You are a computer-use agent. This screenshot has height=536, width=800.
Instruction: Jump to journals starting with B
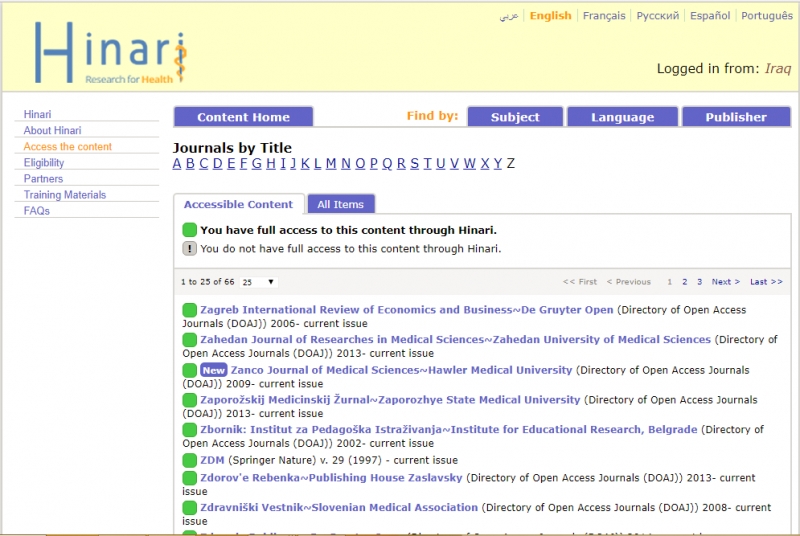coord(190,164)
